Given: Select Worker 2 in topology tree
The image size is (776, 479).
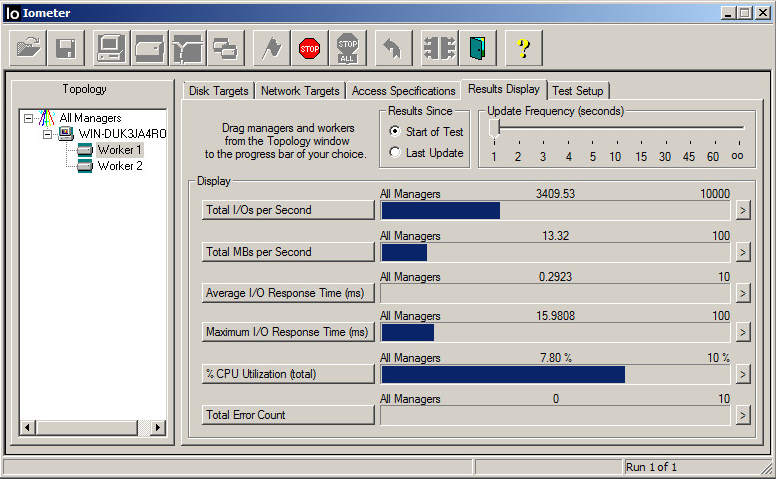Looking at the screenshot, I should tap(120, 166).
